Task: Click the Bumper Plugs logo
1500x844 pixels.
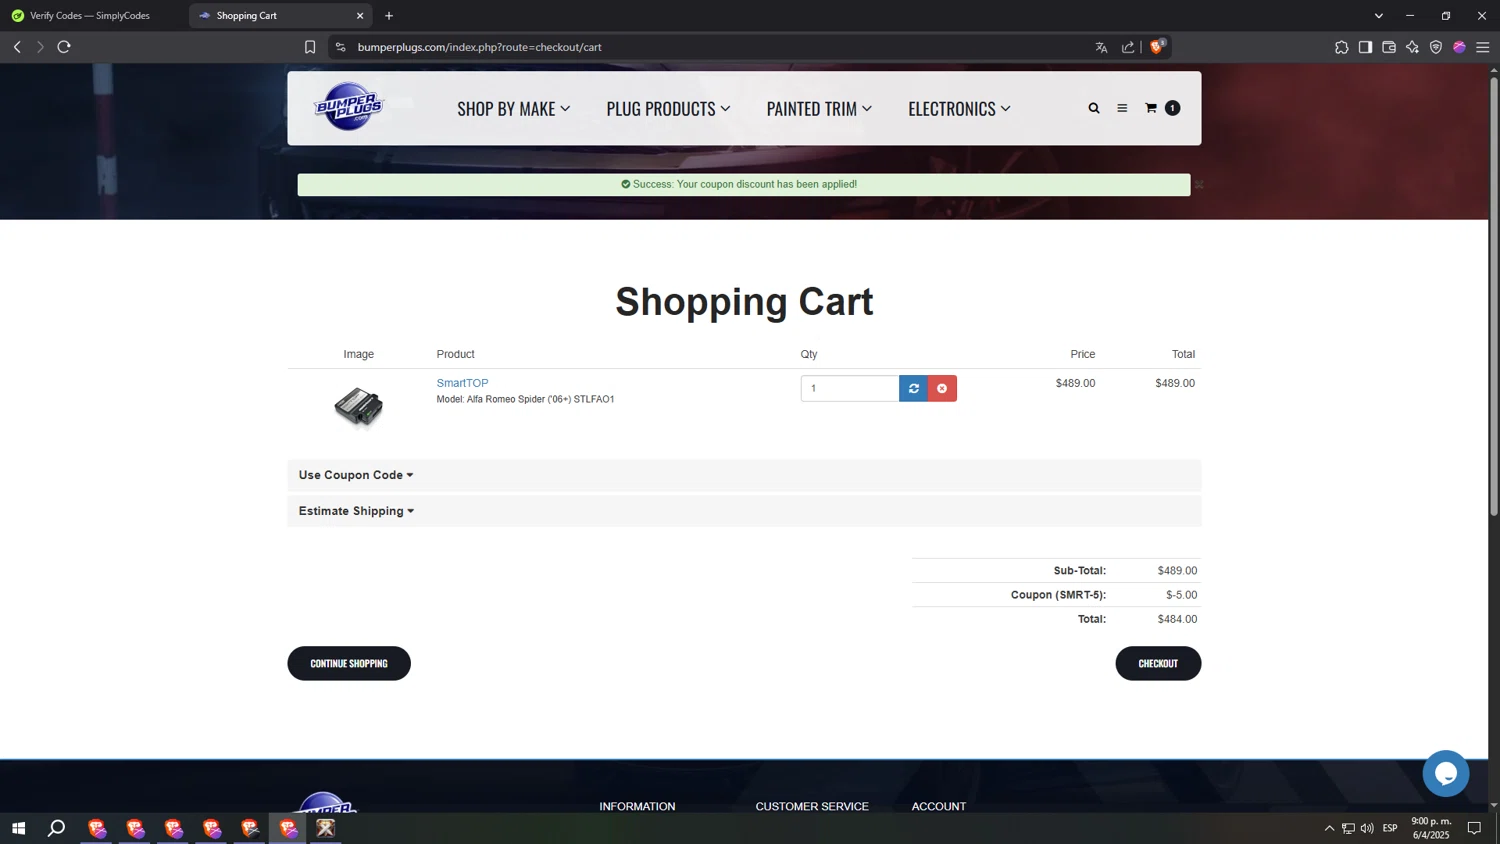Action: click(x=348, y=107)
